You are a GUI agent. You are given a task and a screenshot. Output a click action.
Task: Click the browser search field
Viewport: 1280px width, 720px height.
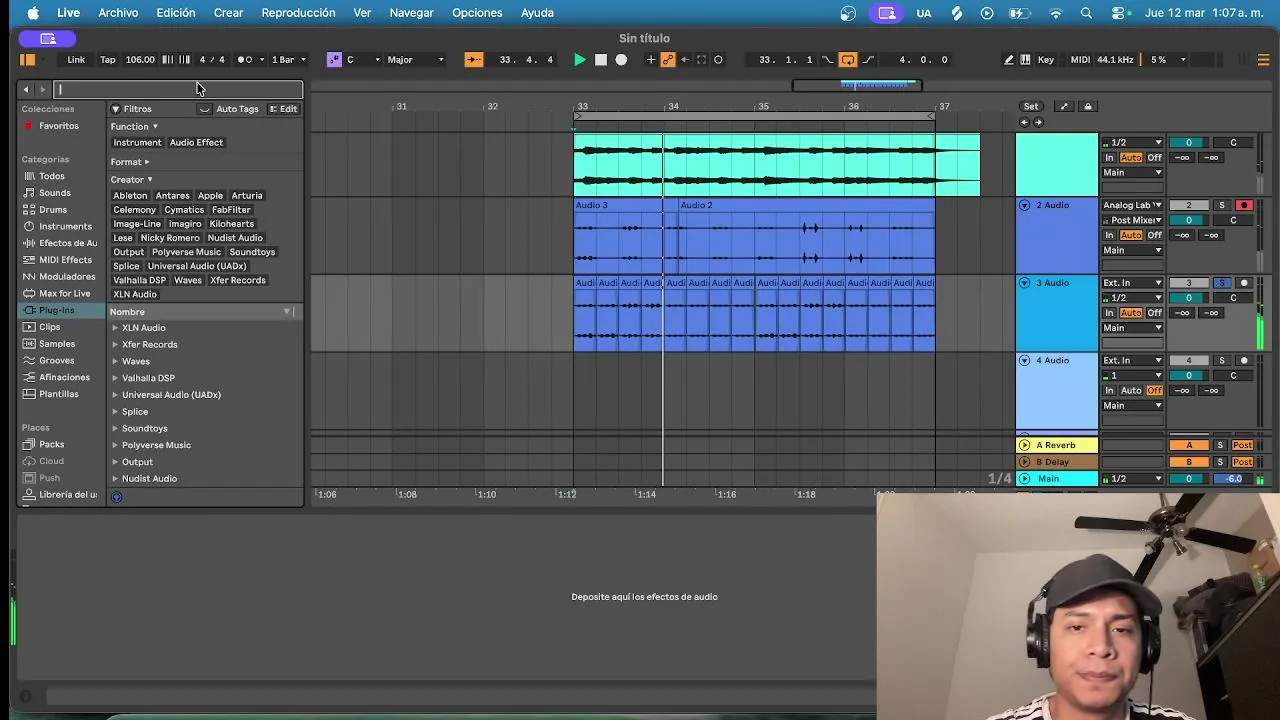[x=178, y=89]
